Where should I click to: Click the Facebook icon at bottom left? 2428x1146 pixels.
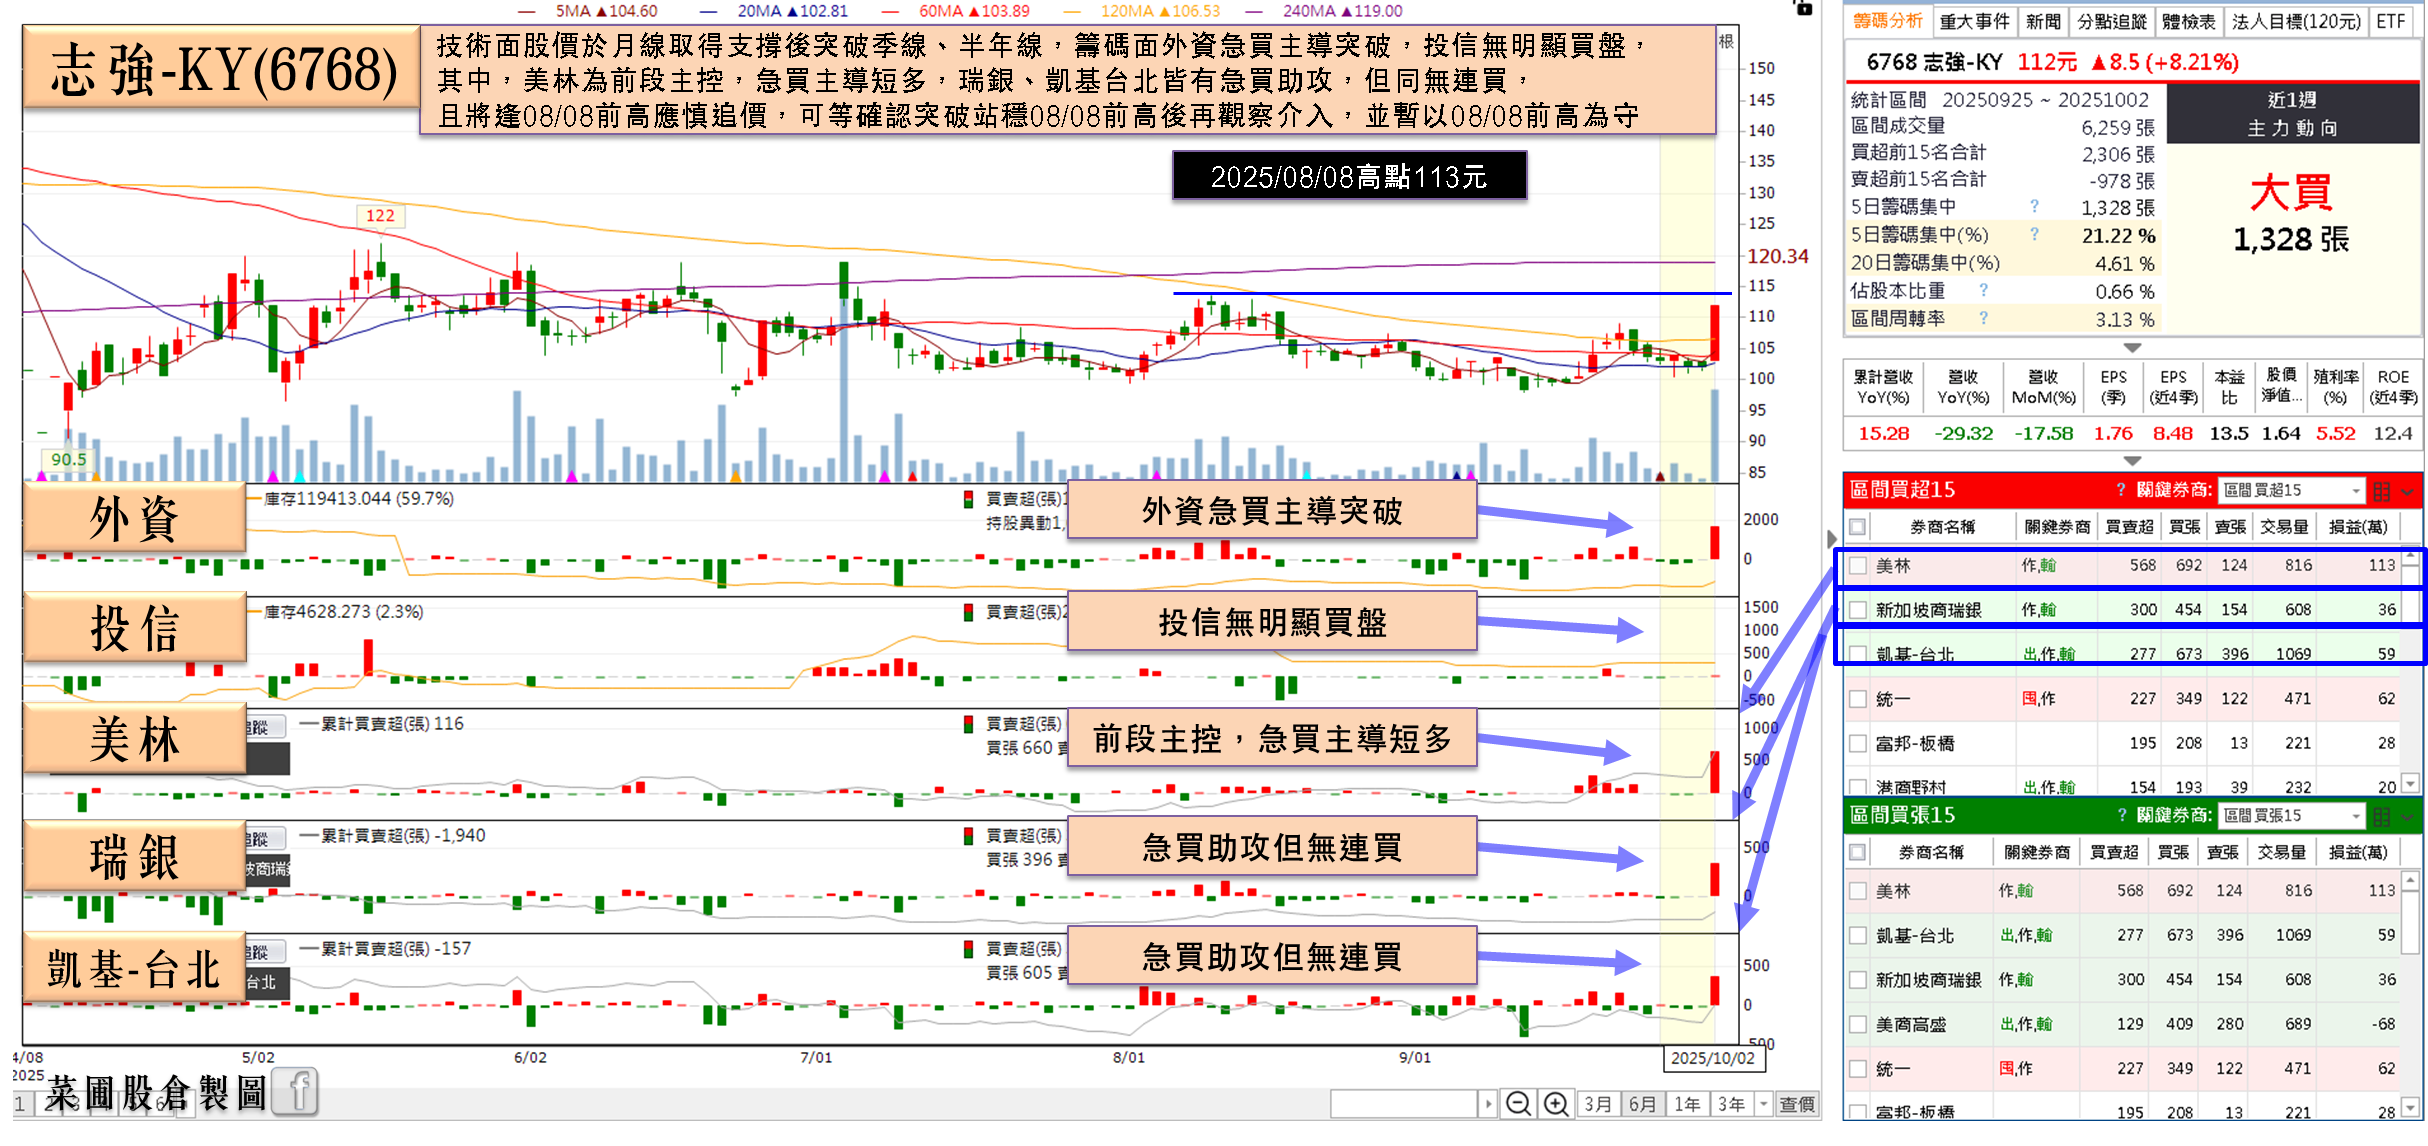296,1091
